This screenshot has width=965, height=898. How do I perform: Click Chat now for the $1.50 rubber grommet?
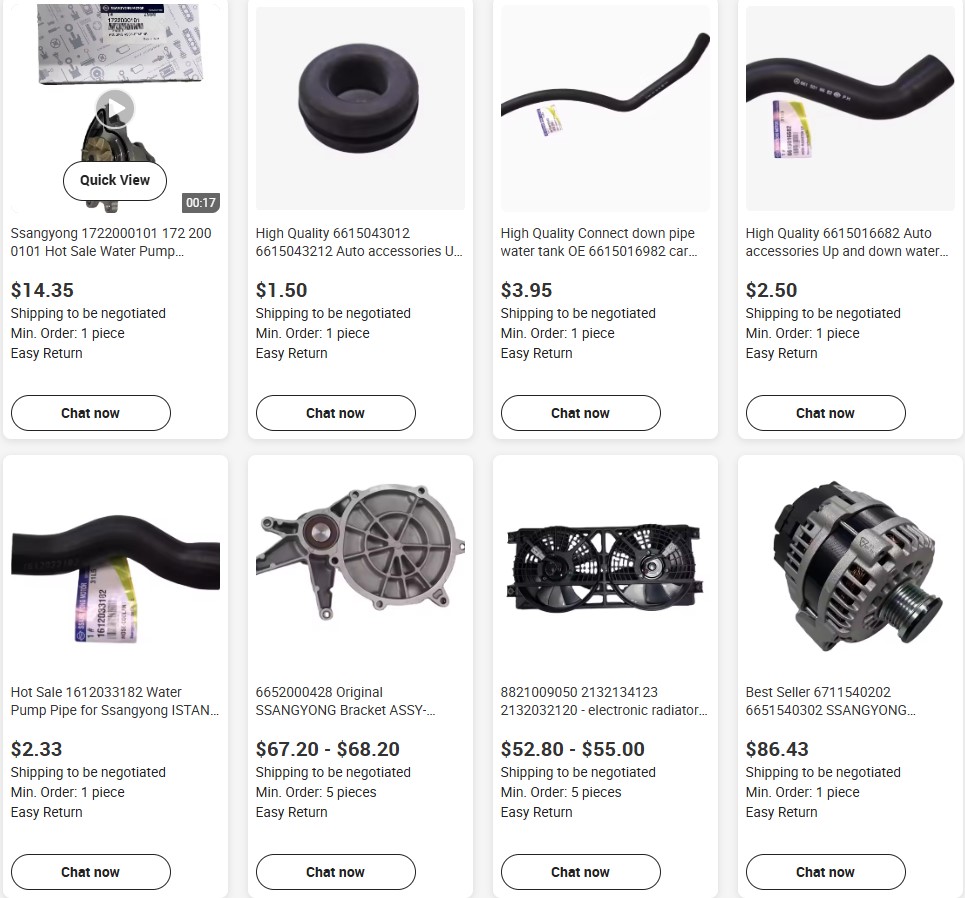pos(335,413)
